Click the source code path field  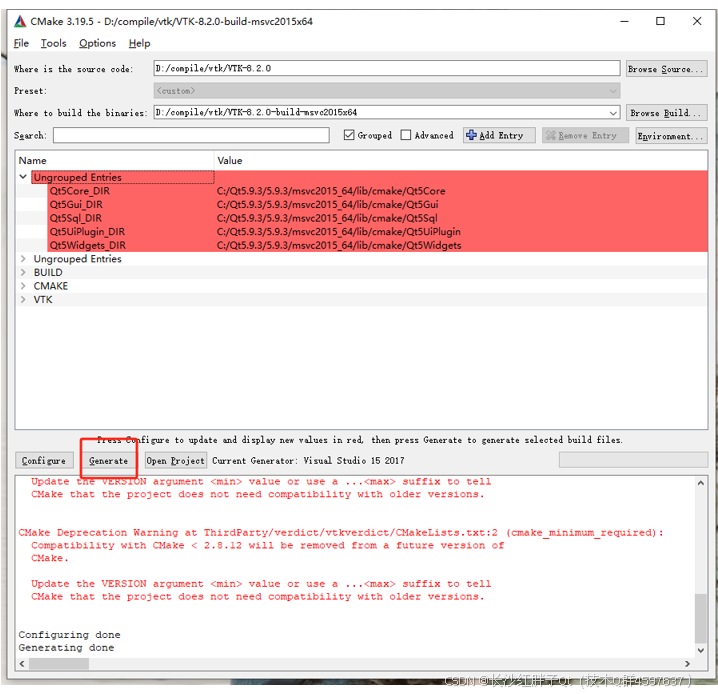pyautogui.click(x=387, y=68)
